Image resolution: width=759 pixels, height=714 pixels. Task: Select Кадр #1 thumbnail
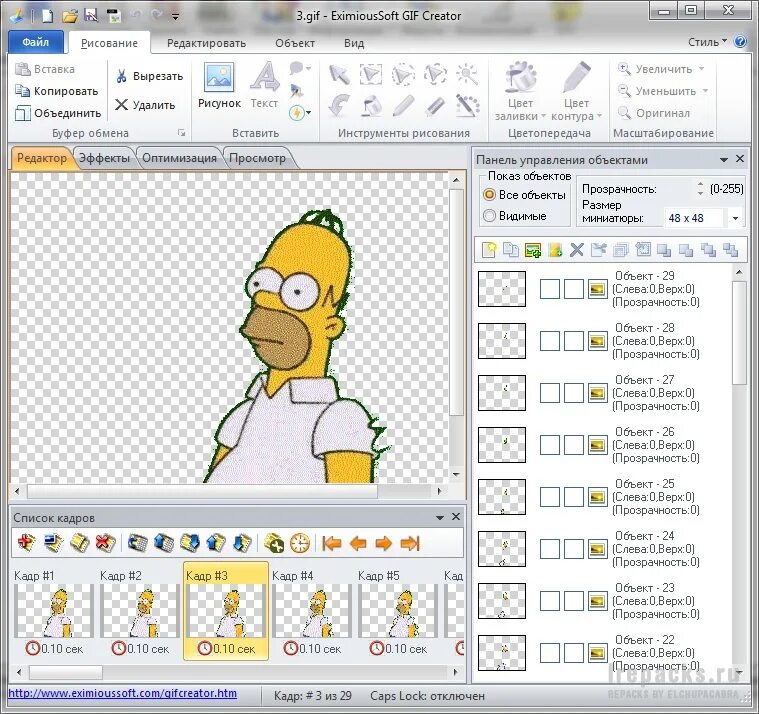54,611
